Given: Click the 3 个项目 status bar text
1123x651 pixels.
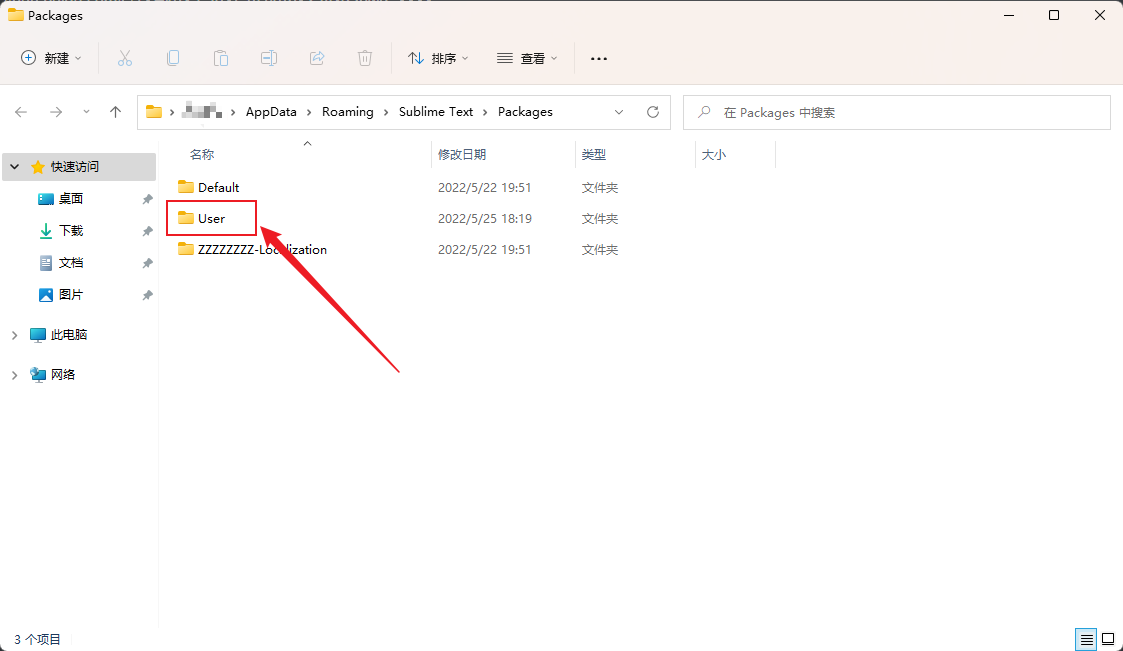Looking at the screenshot, I should 37,640.
